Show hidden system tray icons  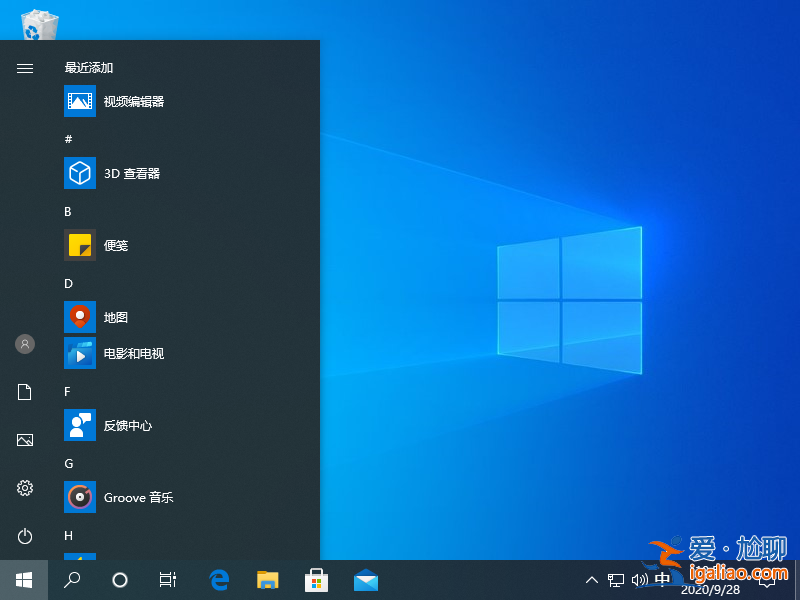[x=592, y=579]
